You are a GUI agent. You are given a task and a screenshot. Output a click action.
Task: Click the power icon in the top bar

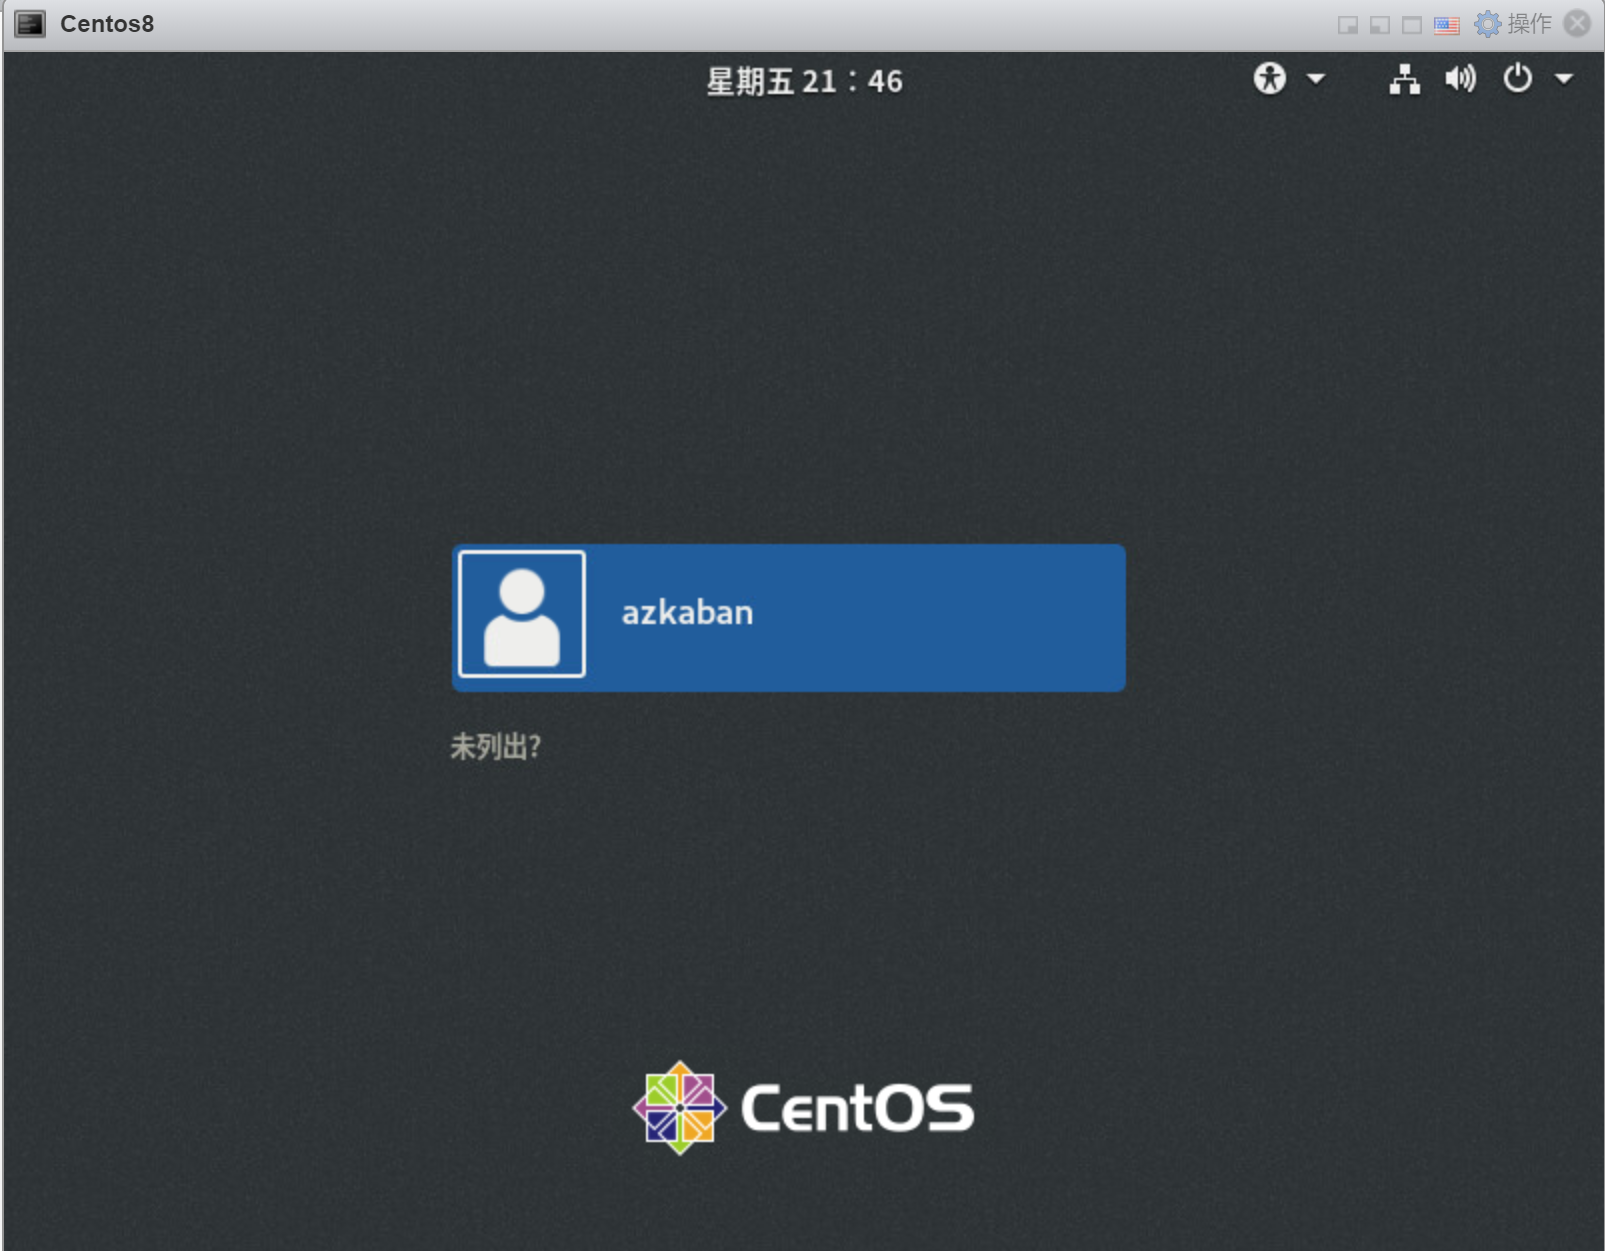(1516, 80)
